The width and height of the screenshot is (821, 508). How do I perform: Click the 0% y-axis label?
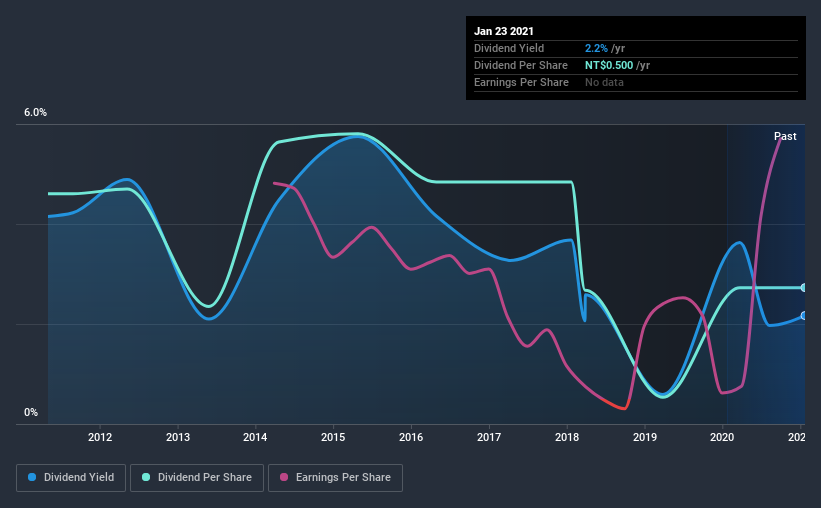(x=31, y=413)
